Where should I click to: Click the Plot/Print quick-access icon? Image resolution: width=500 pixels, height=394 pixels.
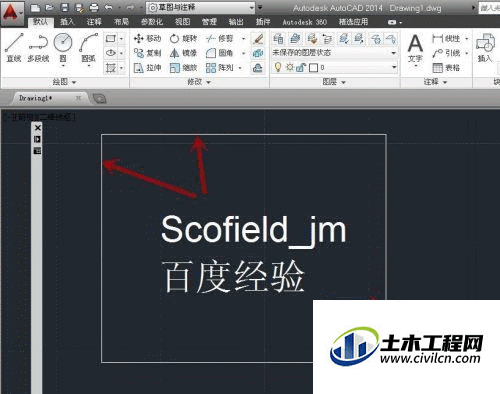click(x=94, y=8)
